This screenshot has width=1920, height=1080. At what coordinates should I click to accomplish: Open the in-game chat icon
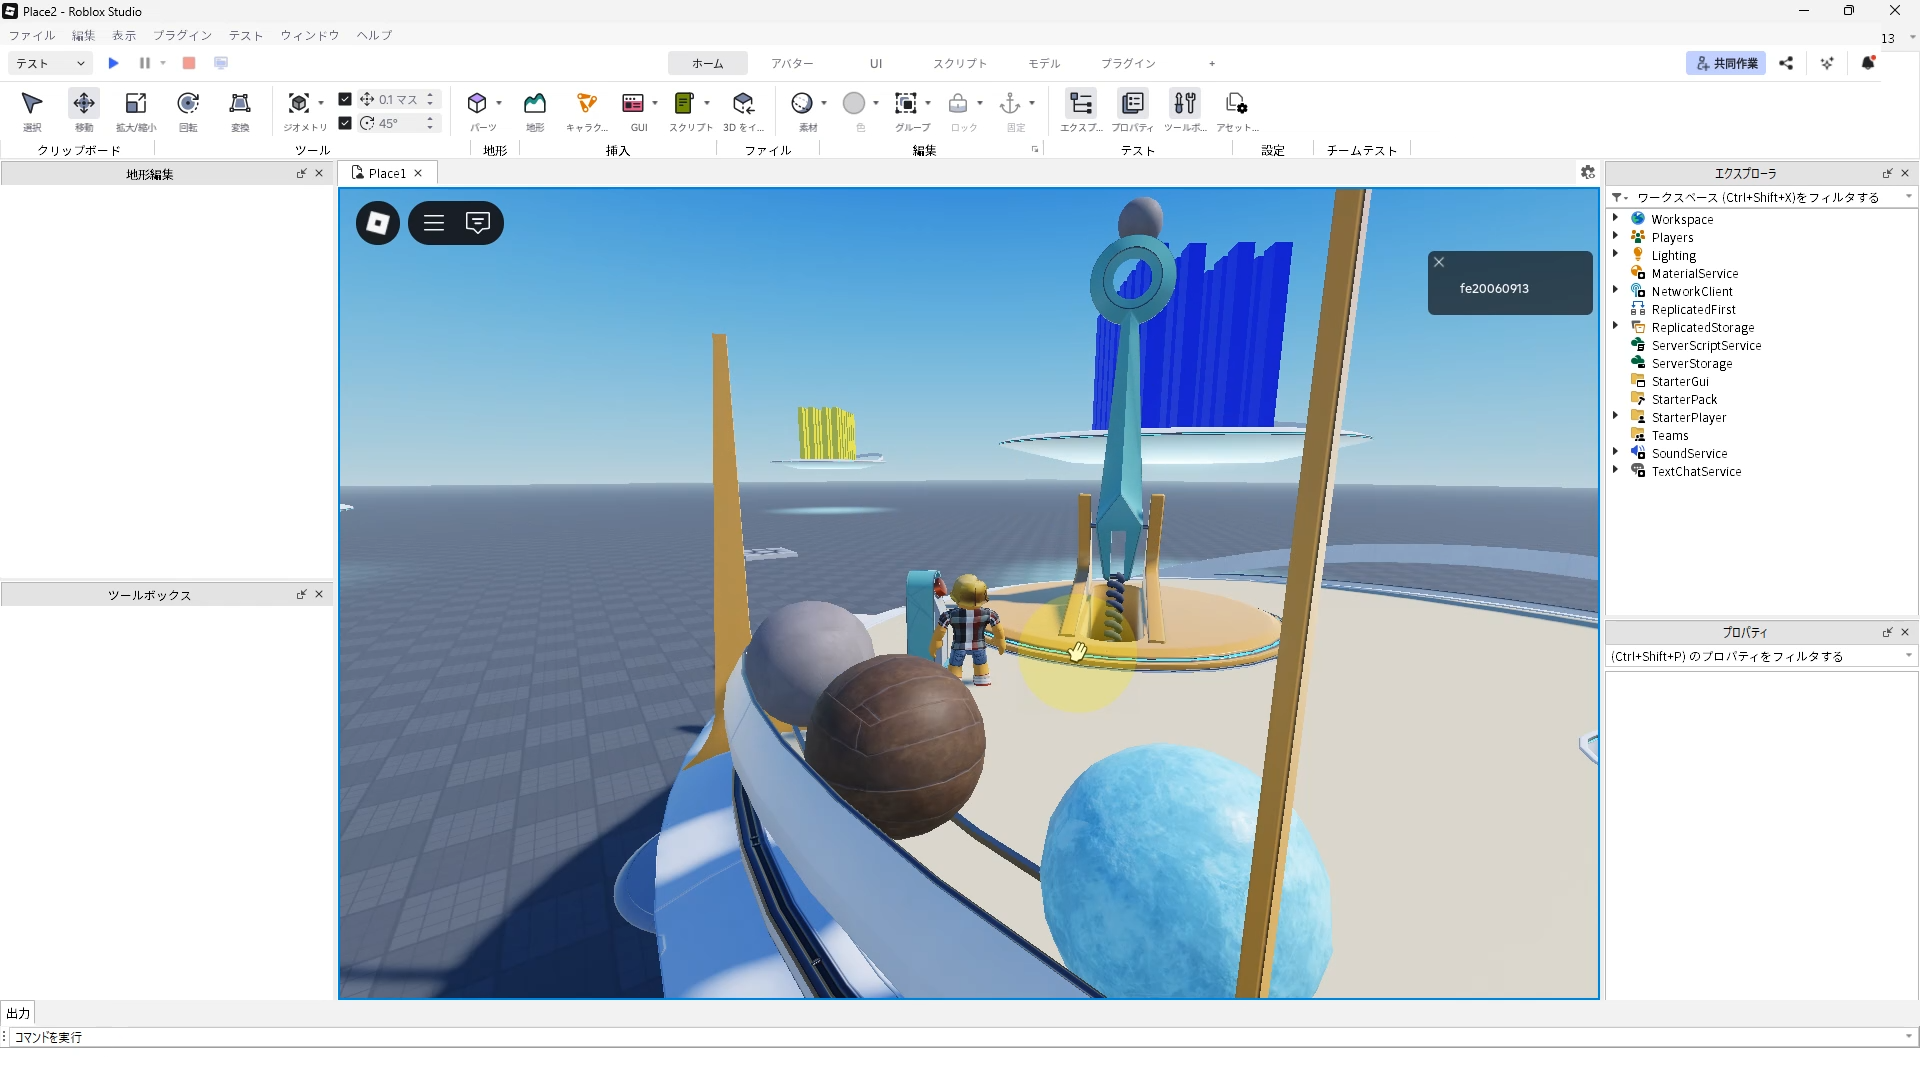(478, 223)
